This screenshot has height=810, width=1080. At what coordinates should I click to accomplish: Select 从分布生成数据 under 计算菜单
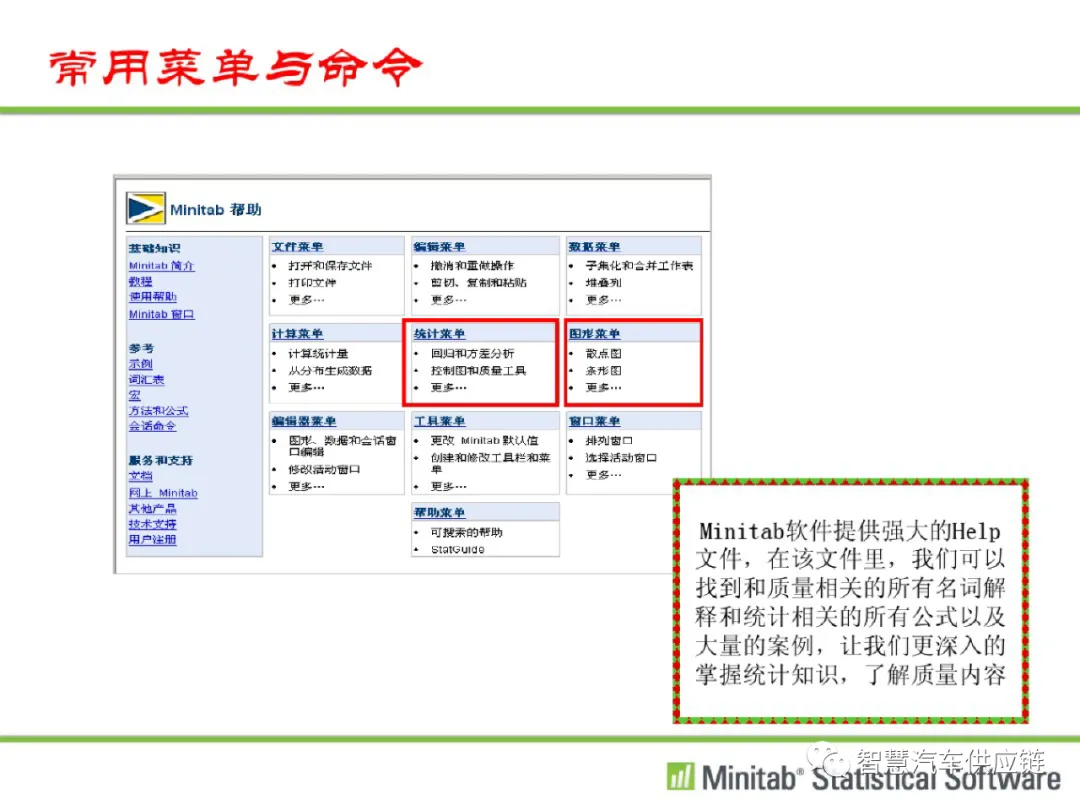point(331,371)
